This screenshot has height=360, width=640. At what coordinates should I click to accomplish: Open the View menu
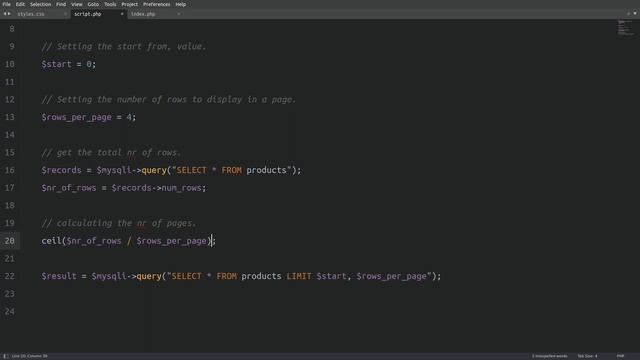pyautogui.click(x=76, y=4)
